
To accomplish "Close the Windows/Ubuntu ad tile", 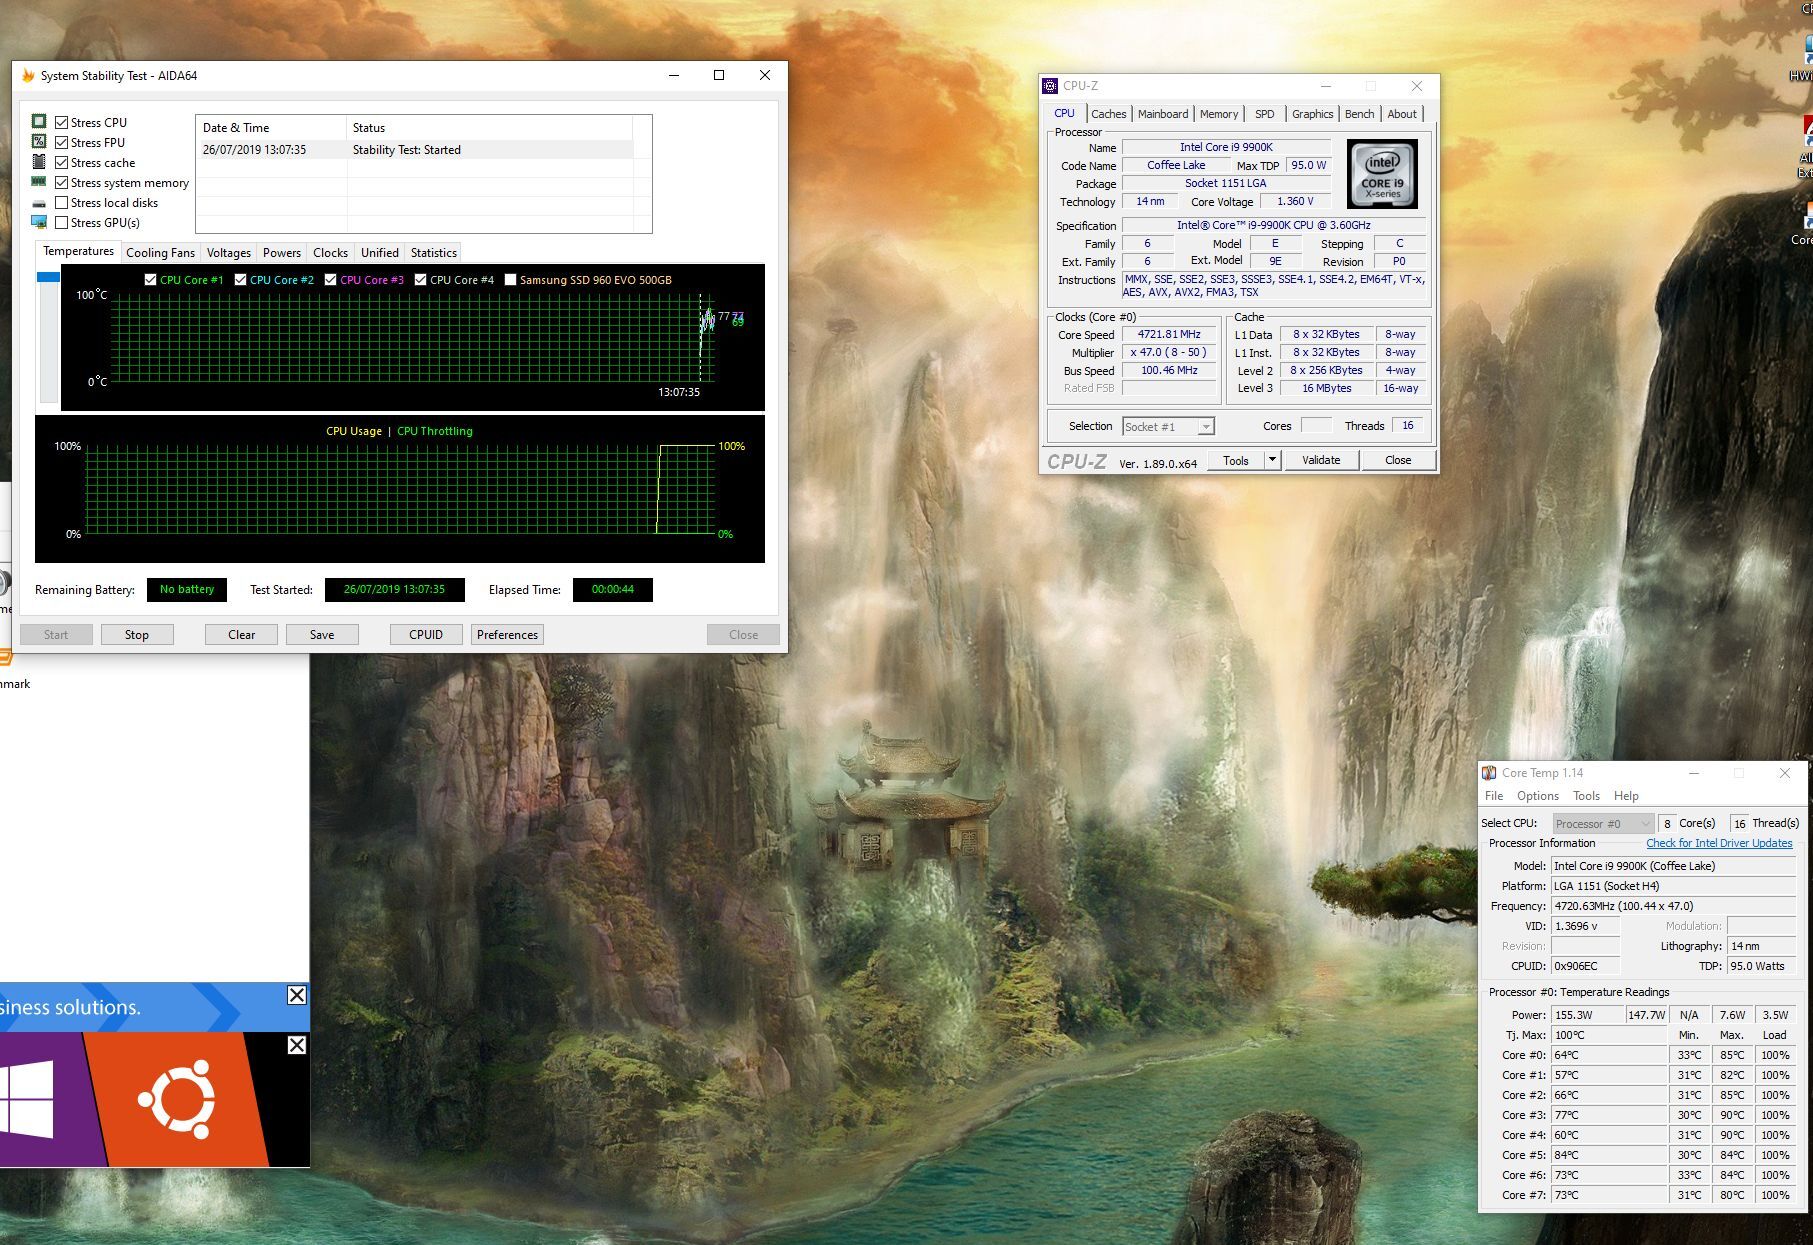I will (x=297, y=1045).
